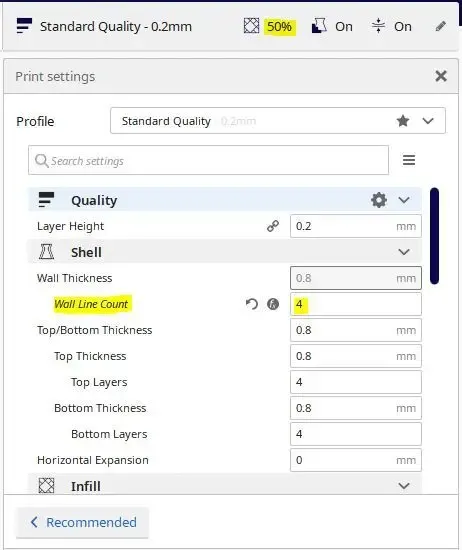Click the adhesion icon showing On
Screen dimensions: 462x550
coord(378,26)
